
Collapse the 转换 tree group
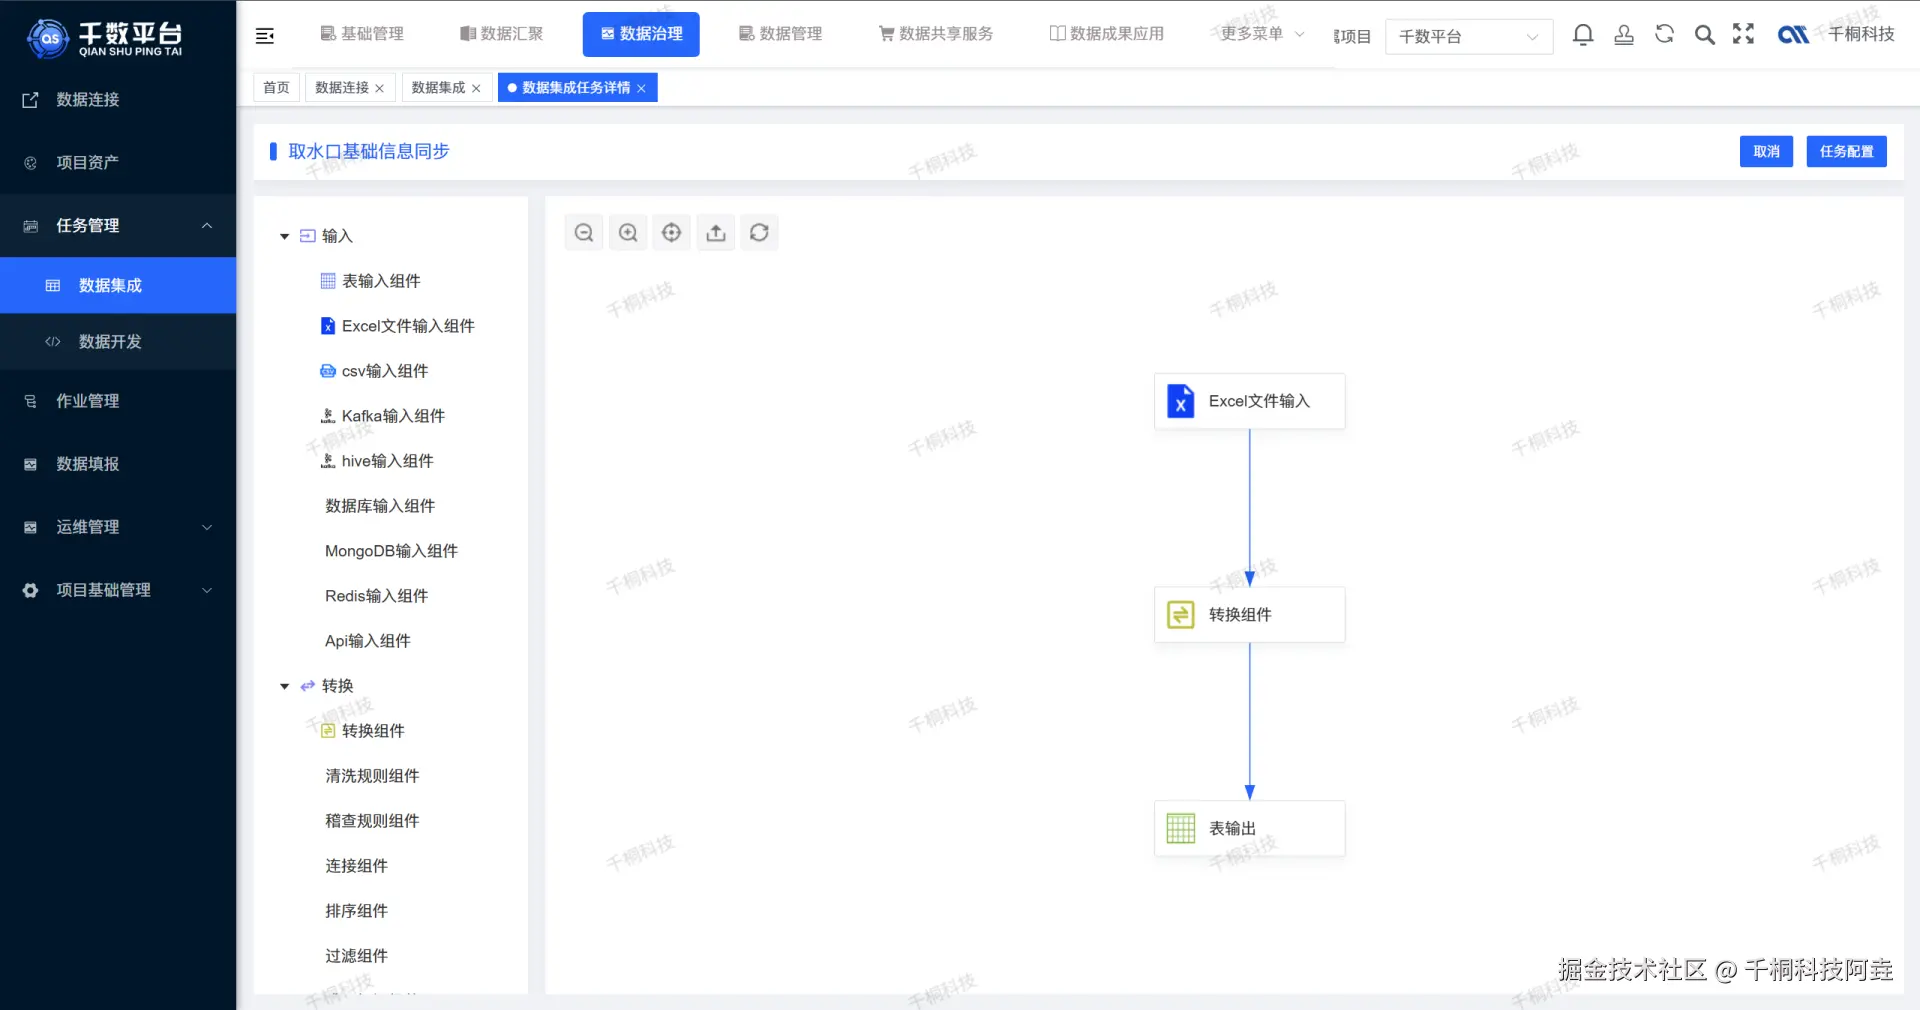pos(285,687)
